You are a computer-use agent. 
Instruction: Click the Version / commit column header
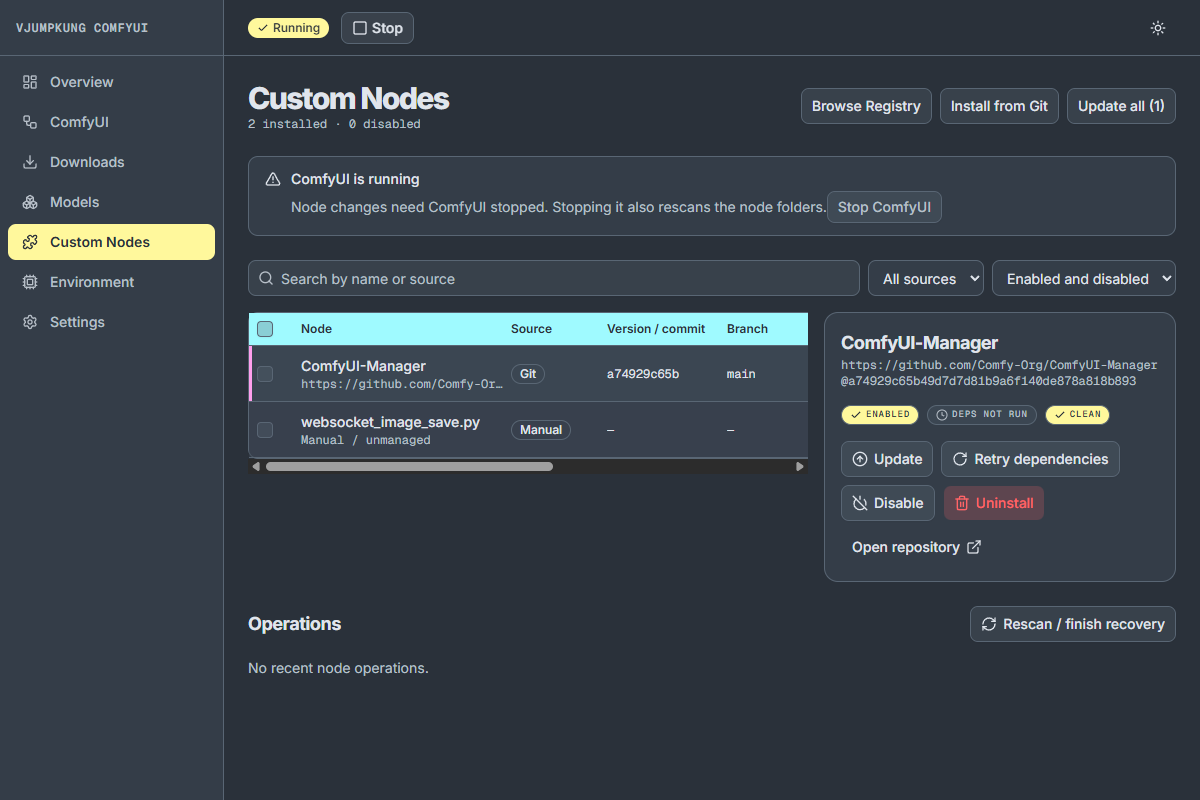(x=656, y=329)
